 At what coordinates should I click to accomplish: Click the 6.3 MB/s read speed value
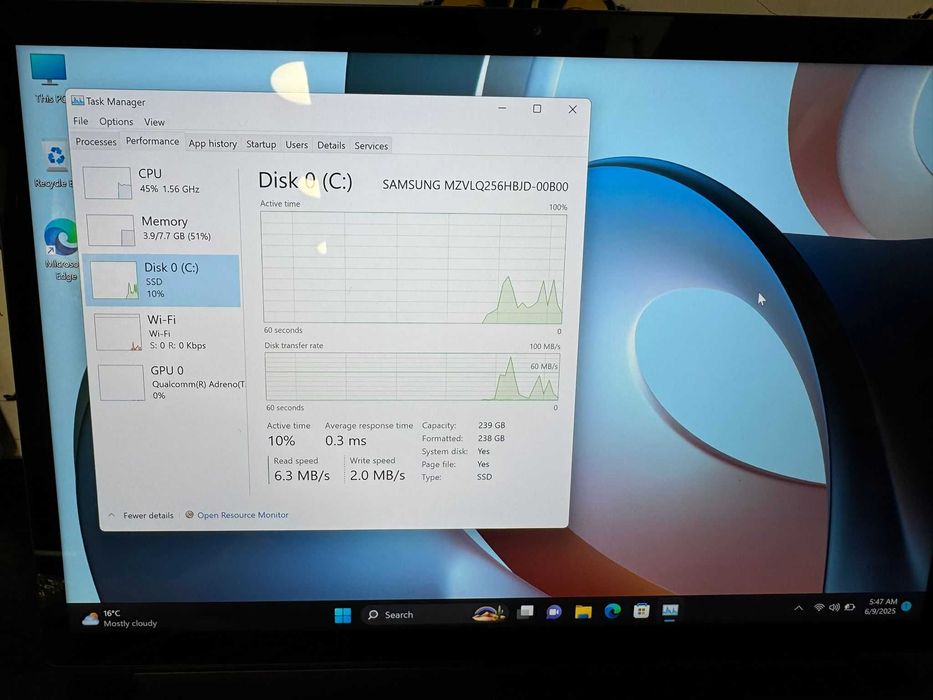point(302,476)
